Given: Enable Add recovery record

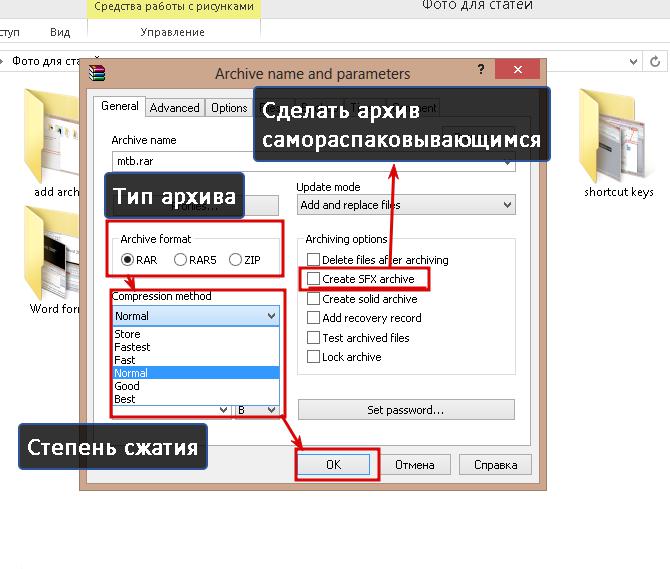Looking at the screenshot, I should point(313,317).
